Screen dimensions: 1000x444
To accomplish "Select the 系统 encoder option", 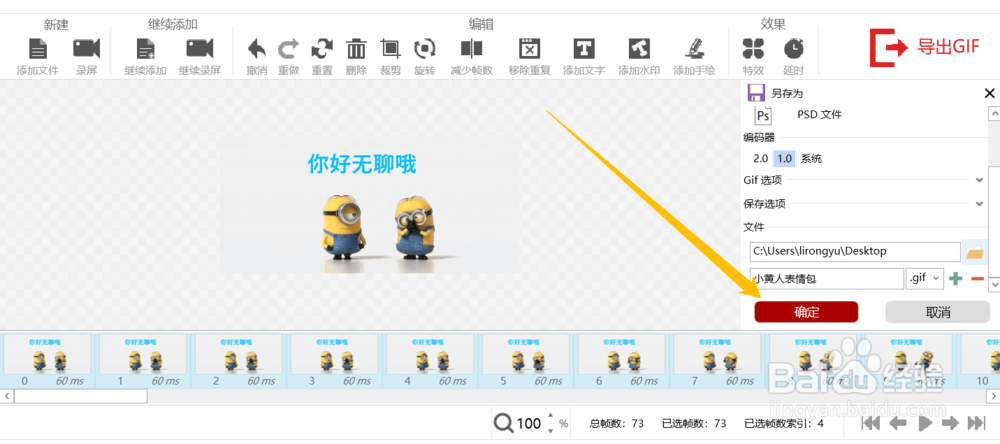I will [811, 159].
